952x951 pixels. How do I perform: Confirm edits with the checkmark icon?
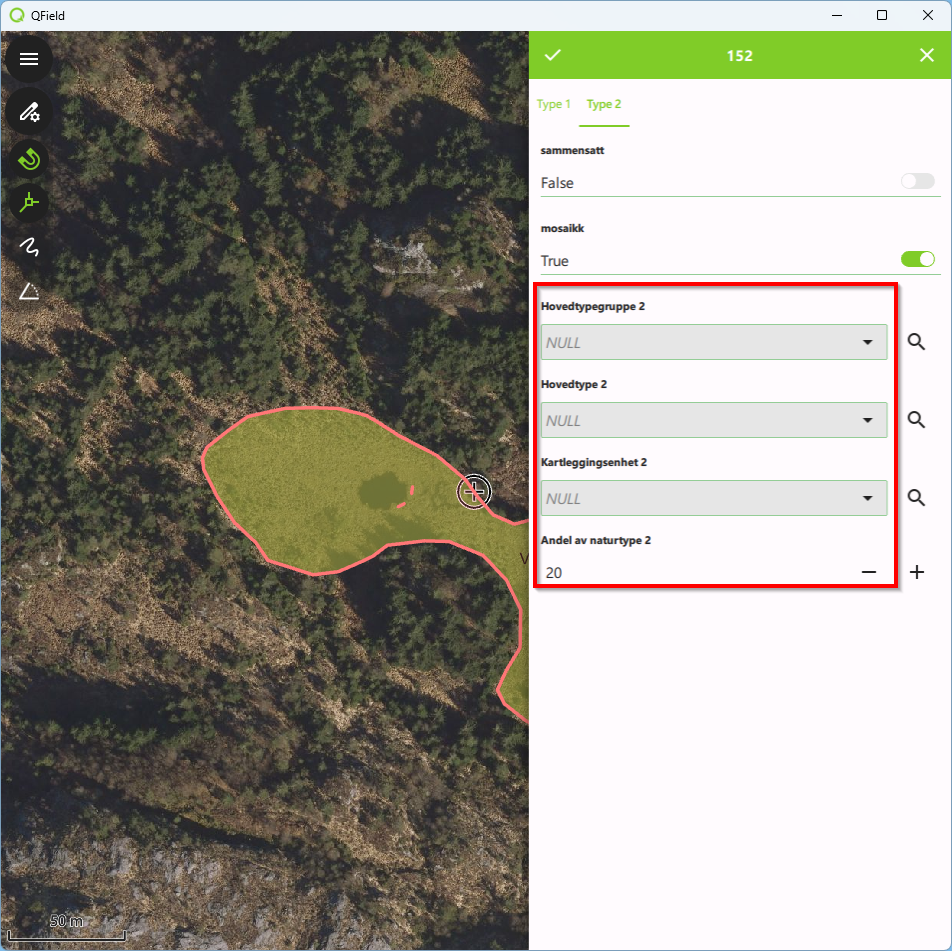[553, 55]
